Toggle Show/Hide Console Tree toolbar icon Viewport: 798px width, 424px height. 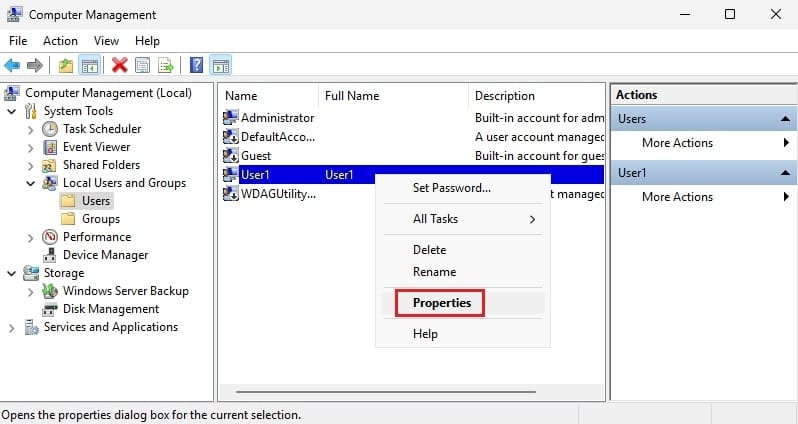click(x=90, y=65)
